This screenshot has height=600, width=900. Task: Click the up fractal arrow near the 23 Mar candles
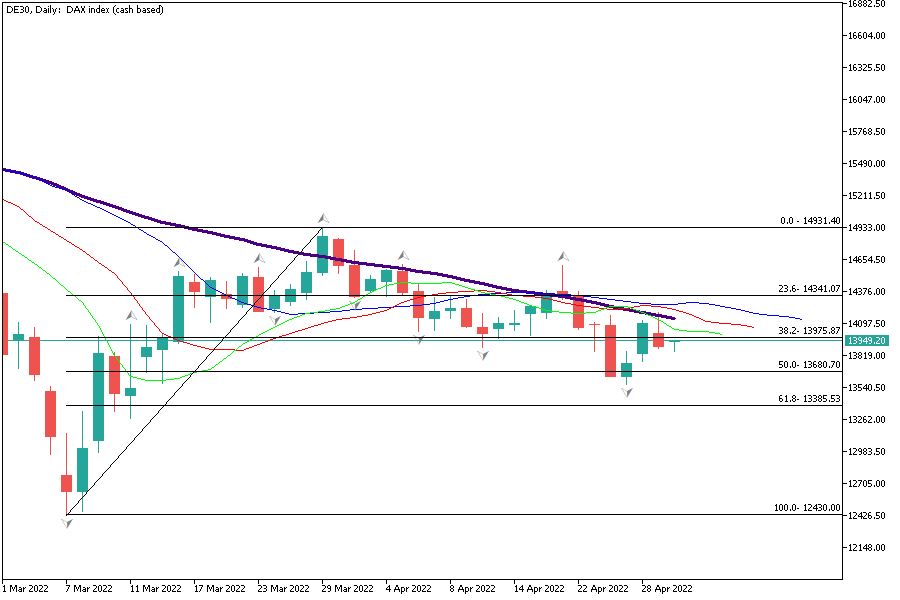click(x=259, y=258)
